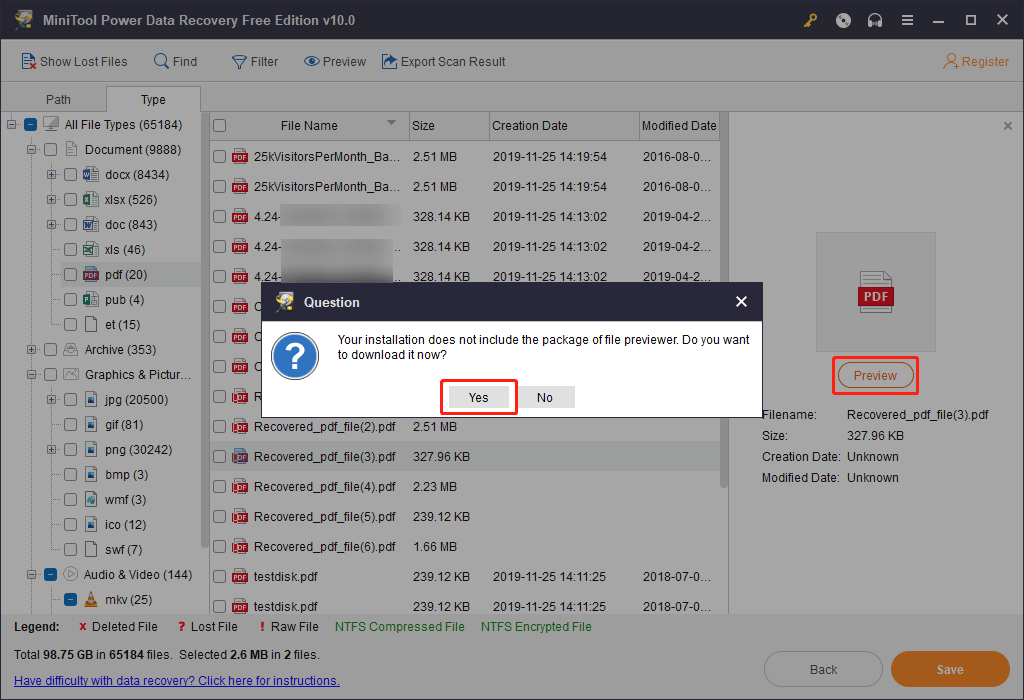Screen dimensions: 1024x700
Task: Expand the jpg (20500) node
Action: click(52, 399)
